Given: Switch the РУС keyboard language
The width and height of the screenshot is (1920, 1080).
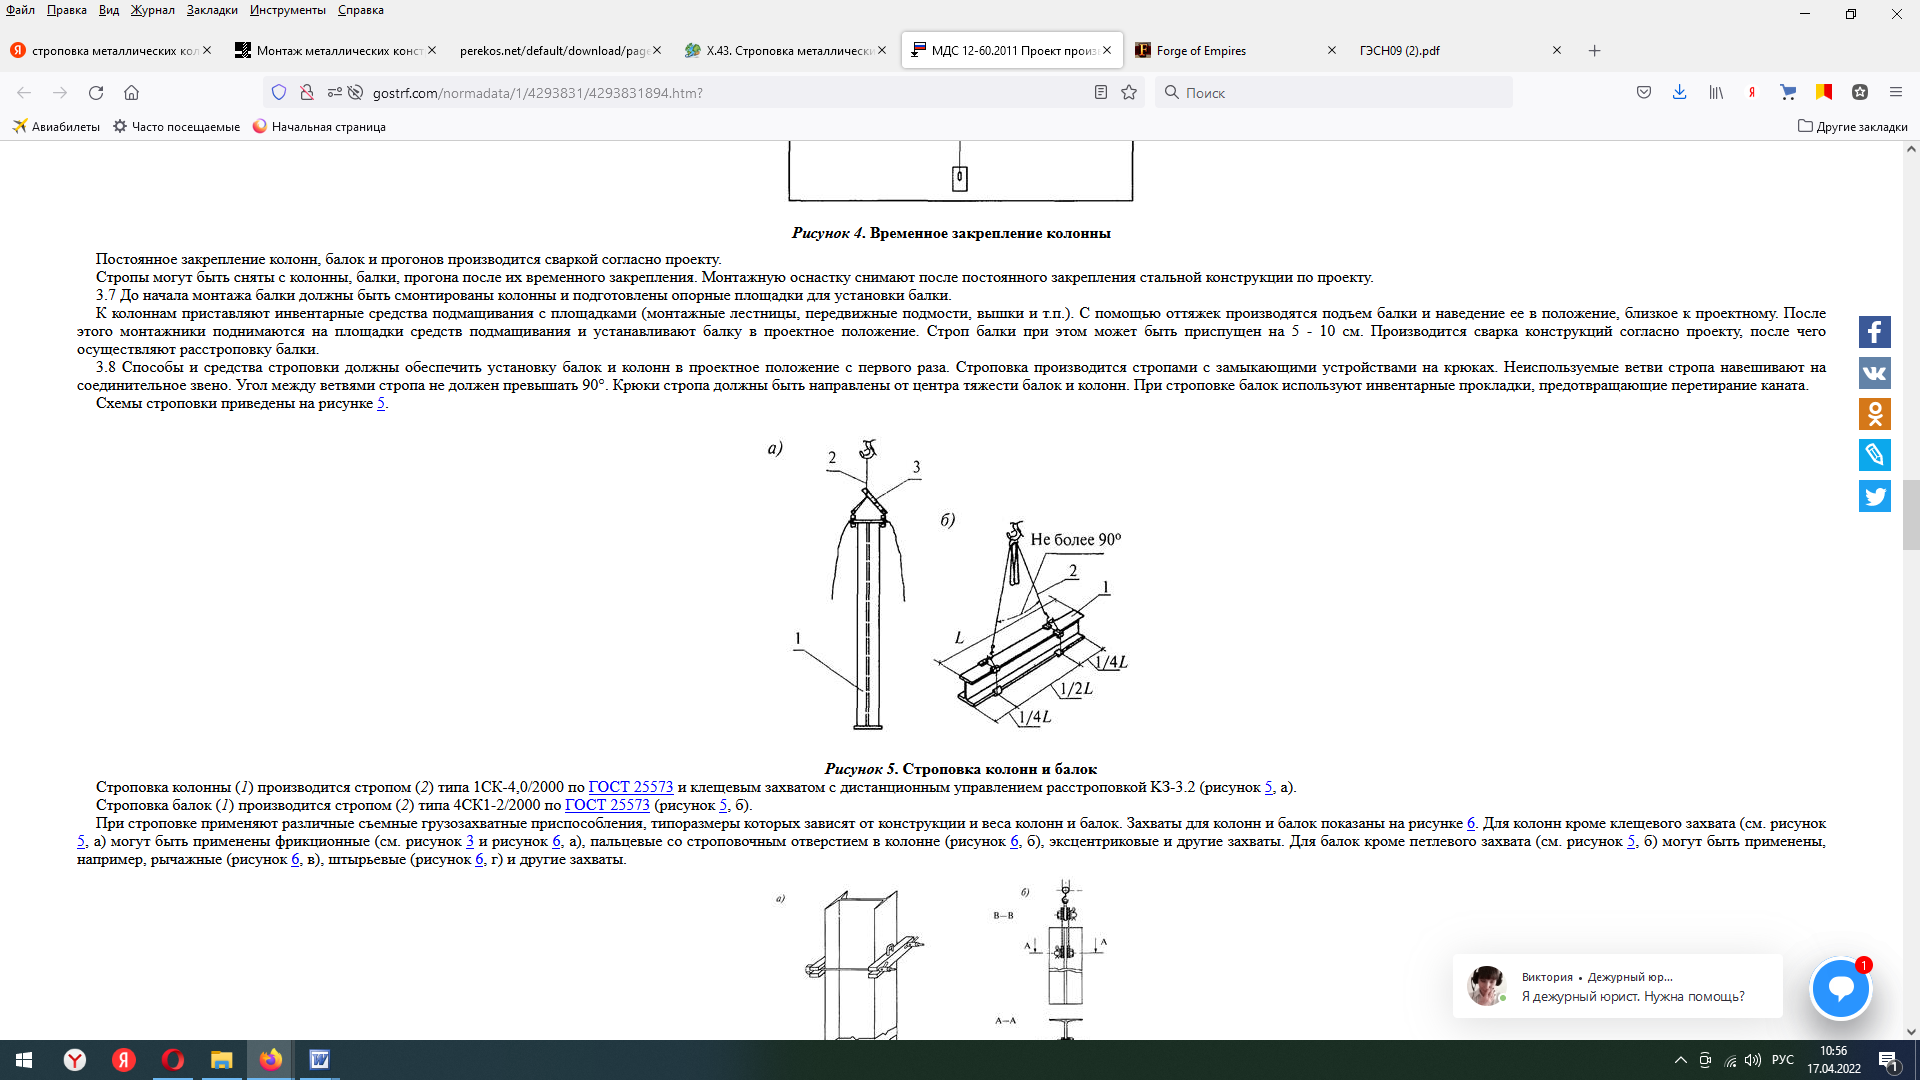Looking at the screenshot, I should 1783,1060.
